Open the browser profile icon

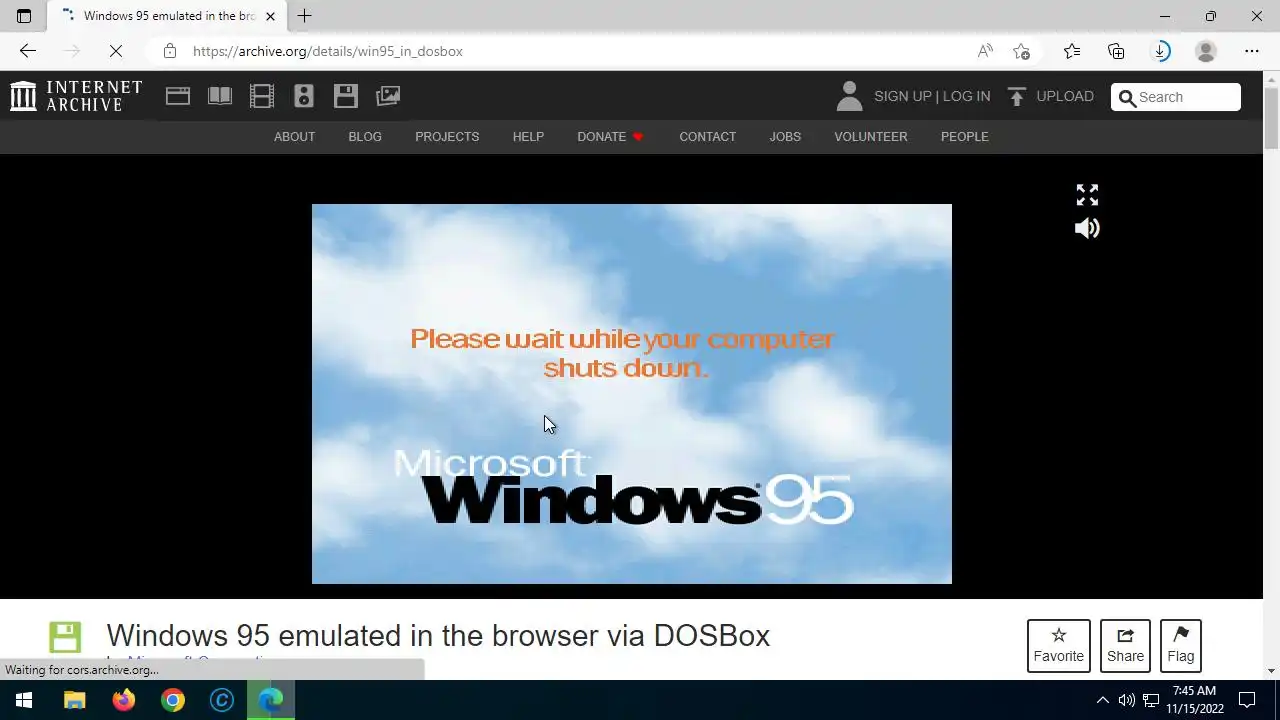[1206, 51]
